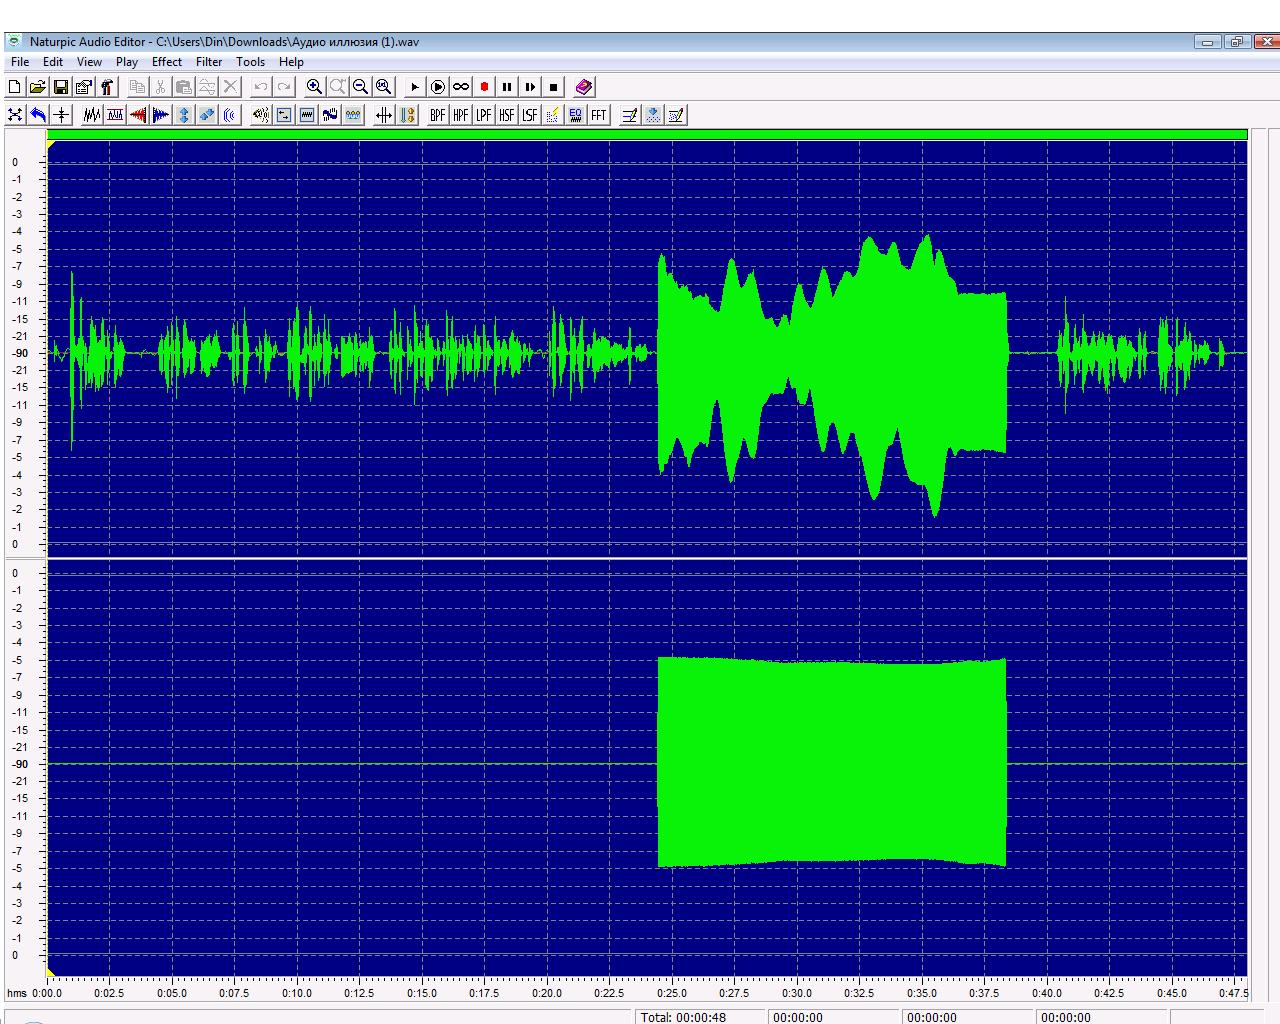The height and width of the screenshot is (1024, 1280).
Task: Open the File menu
Action: pyautogui.click(x=20, y=62)
